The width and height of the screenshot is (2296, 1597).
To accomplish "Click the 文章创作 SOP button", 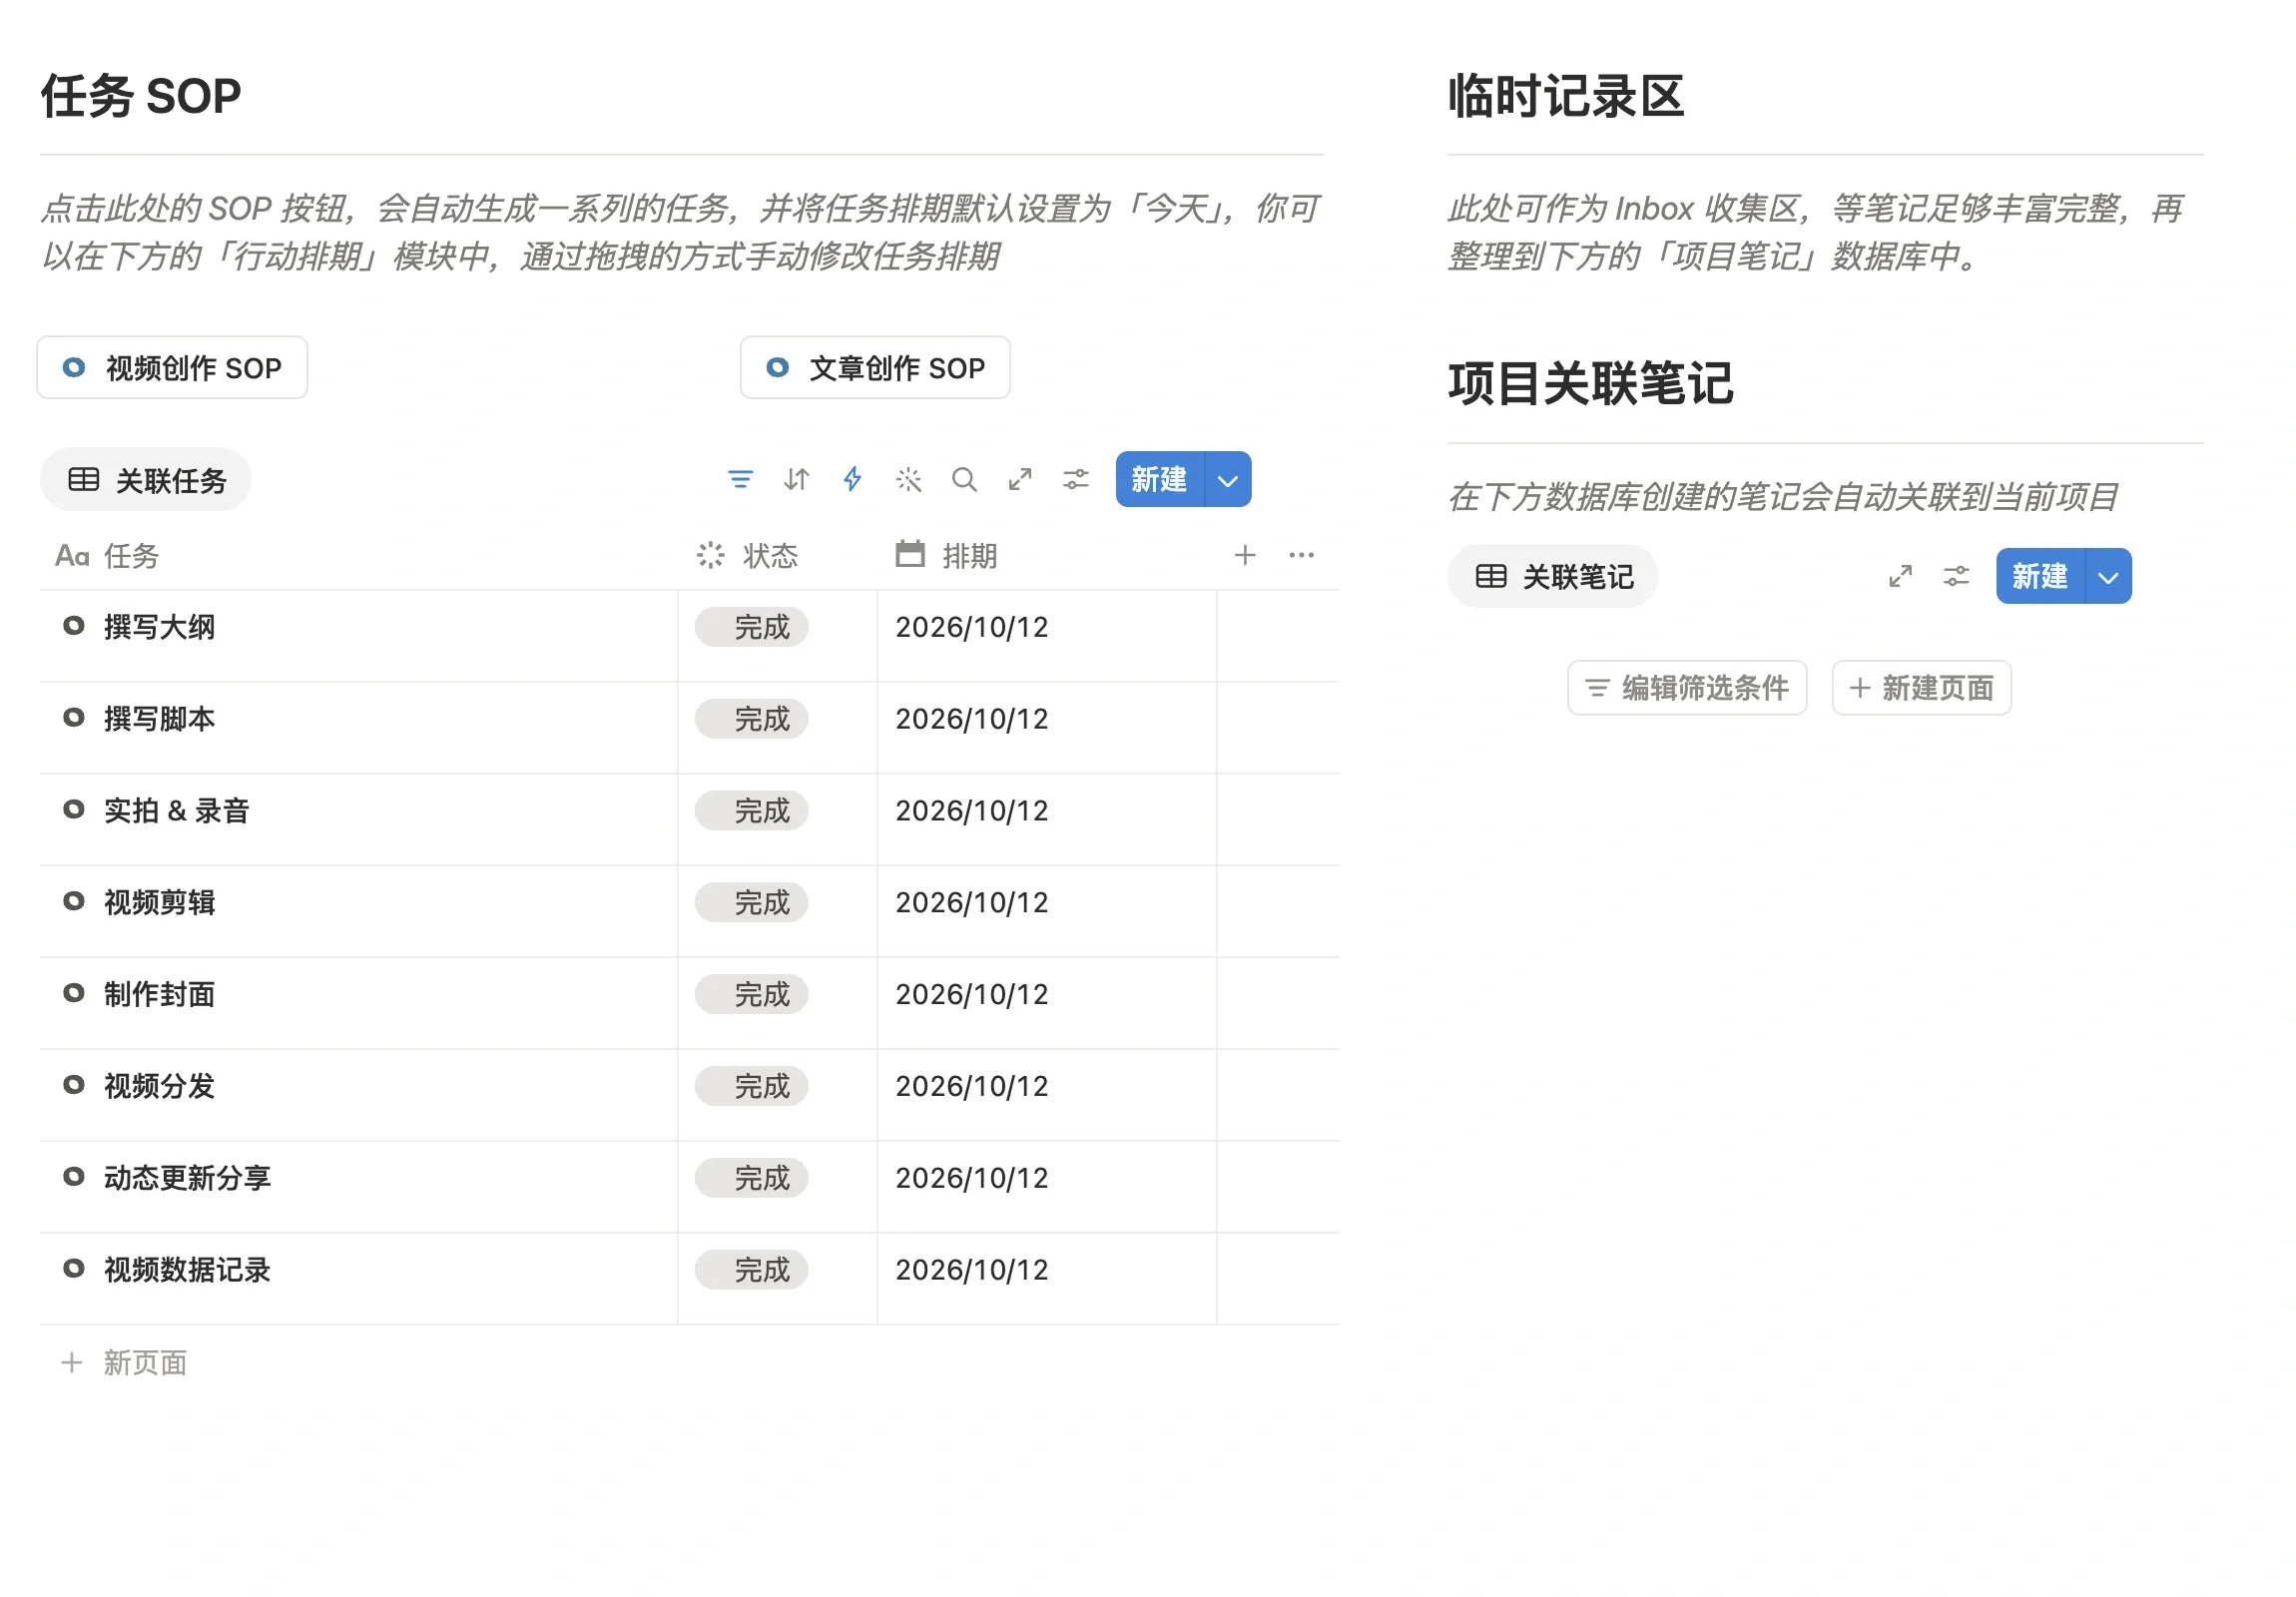I will click(x=875, y=368).
